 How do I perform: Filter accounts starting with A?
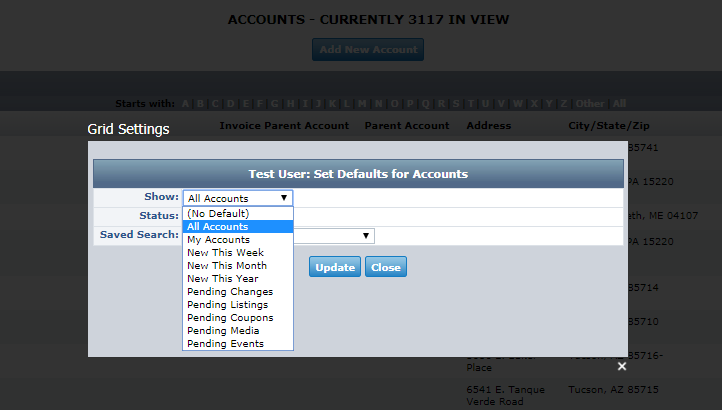185,104
